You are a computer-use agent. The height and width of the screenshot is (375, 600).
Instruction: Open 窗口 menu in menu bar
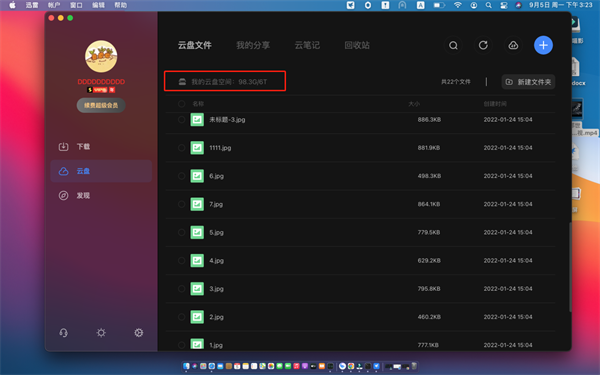pos(76,5)
